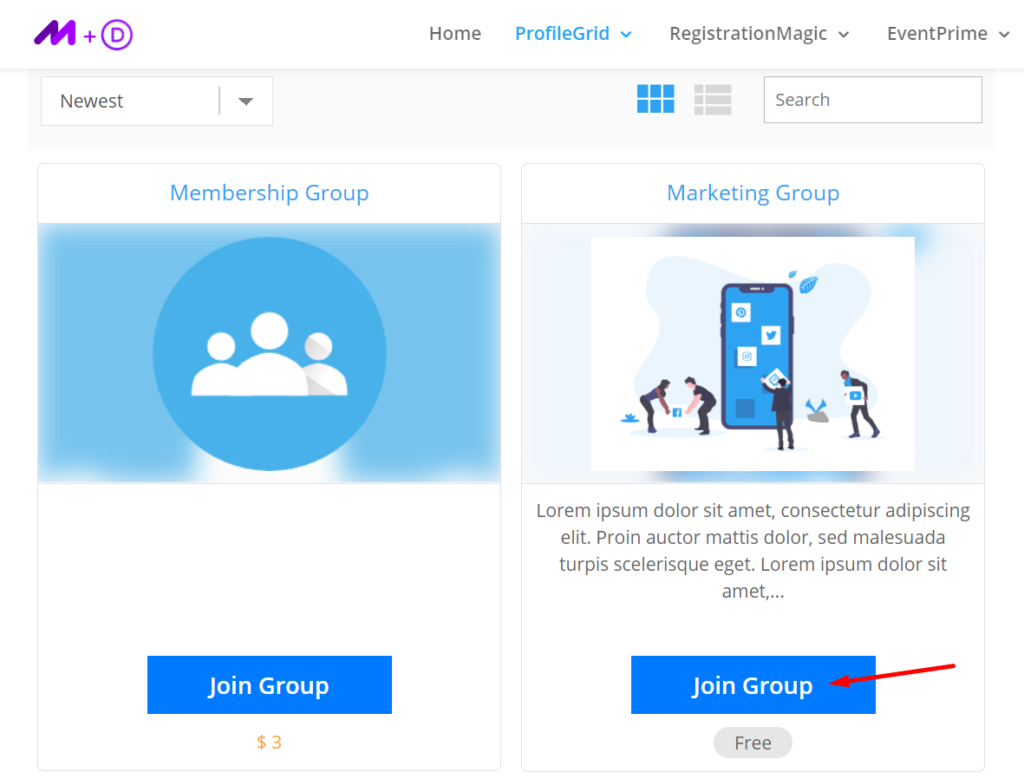Click the Free badge under Marketing Group

pyautogui.click(x=752, y=742)
